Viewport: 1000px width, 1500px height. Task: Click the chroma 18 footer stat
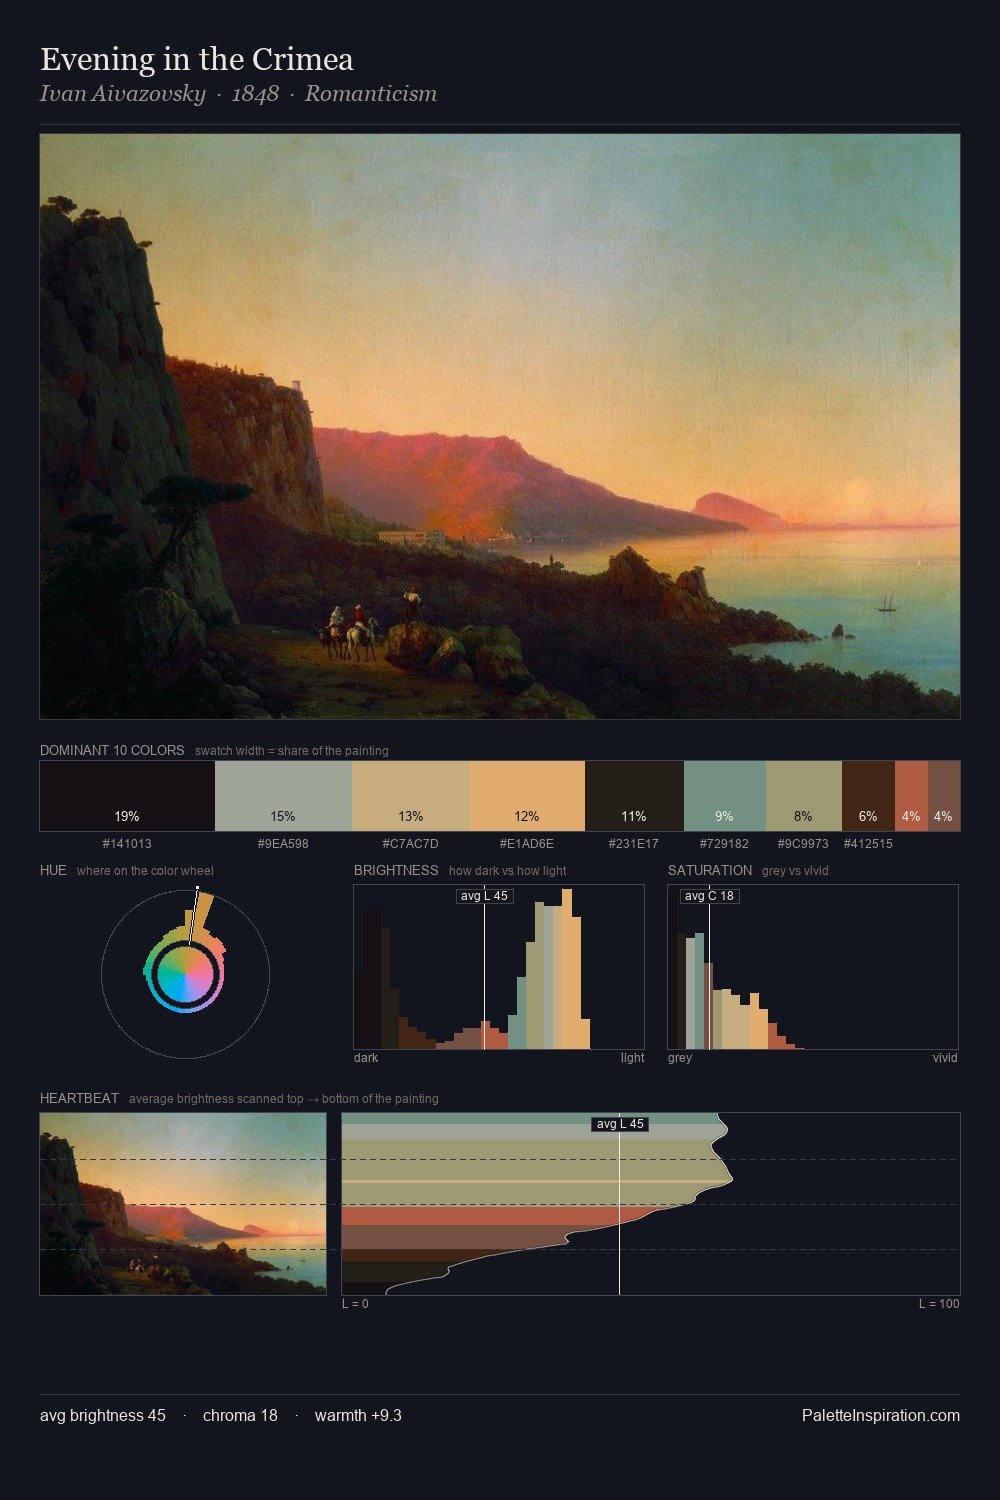click(240, 1415)
